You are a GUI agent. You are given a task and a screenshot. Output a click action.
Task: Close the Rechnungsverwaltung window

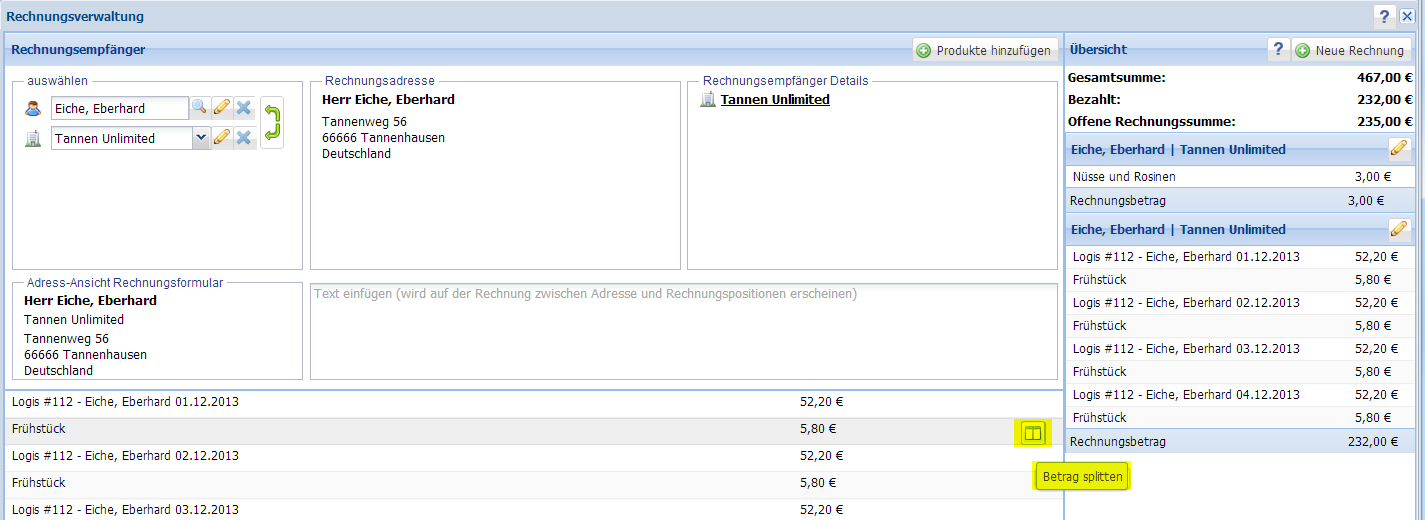1407,16
